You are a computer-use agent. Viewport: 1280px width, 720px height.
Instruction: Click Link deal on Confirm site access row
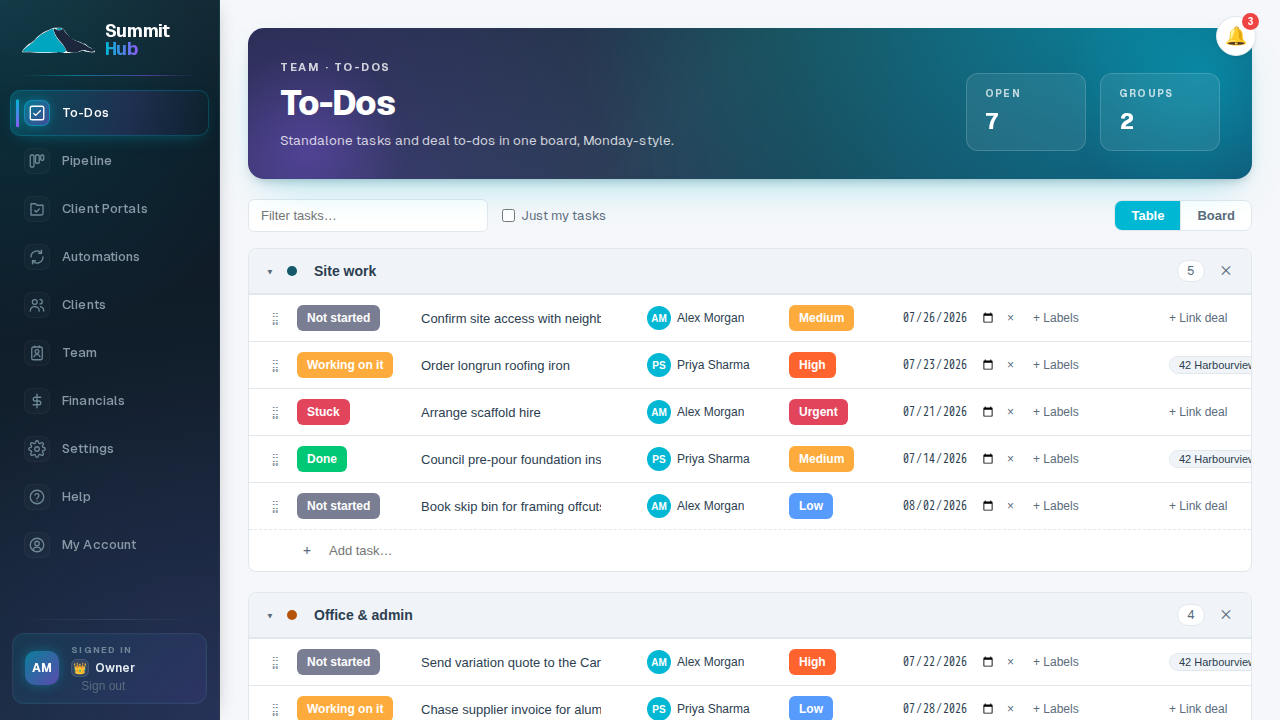pos(1198,318)
